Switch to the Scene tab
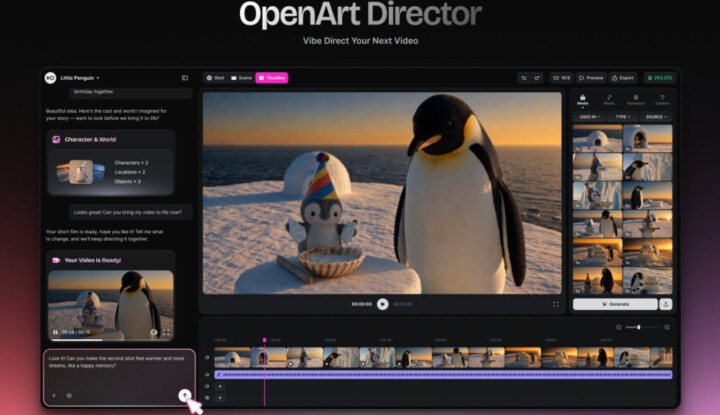Screen dimensions: 720x415 pyautogui.click(x=242, y=78)
